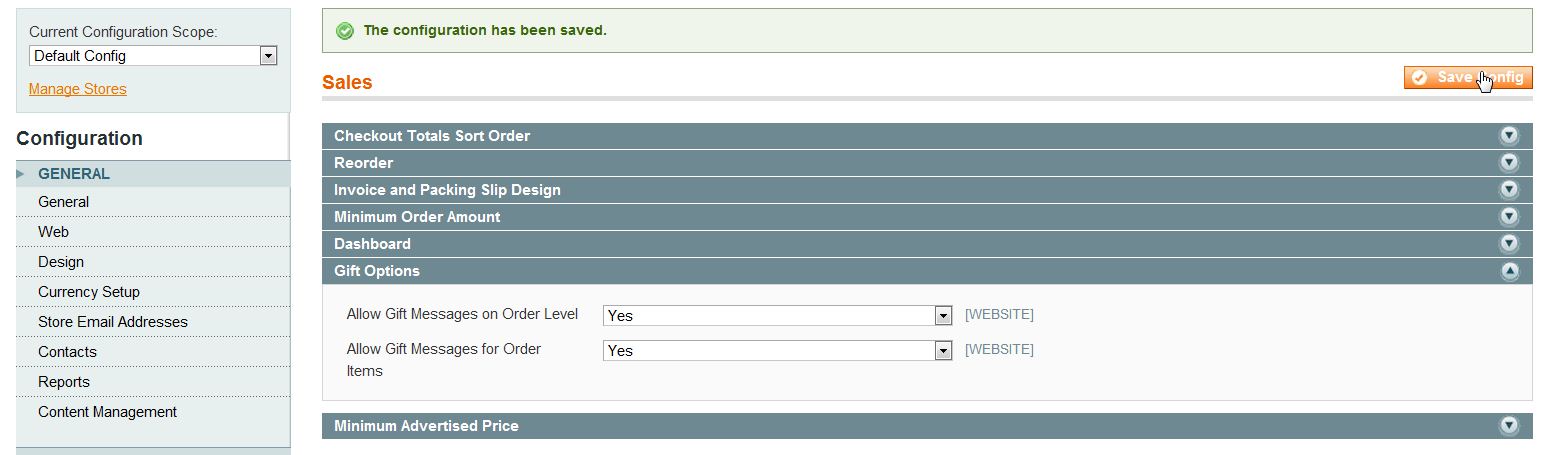Click the Gift Options section header
The image size is (1549, 455).
click(x=377, y=271)
